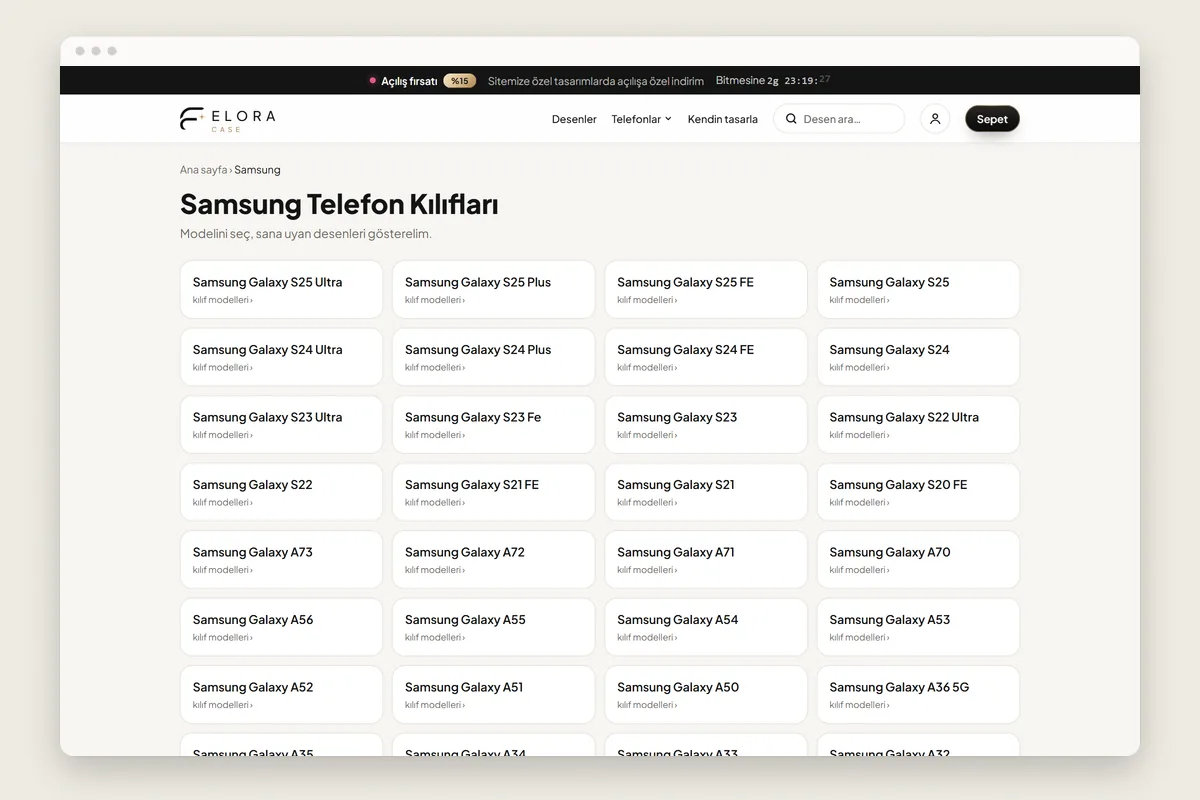Image resolution: width=1200 pixels, height=800 pixels.
Task: Choose Samsung Galaxy S24 FE model
Action: coord(706,357)
